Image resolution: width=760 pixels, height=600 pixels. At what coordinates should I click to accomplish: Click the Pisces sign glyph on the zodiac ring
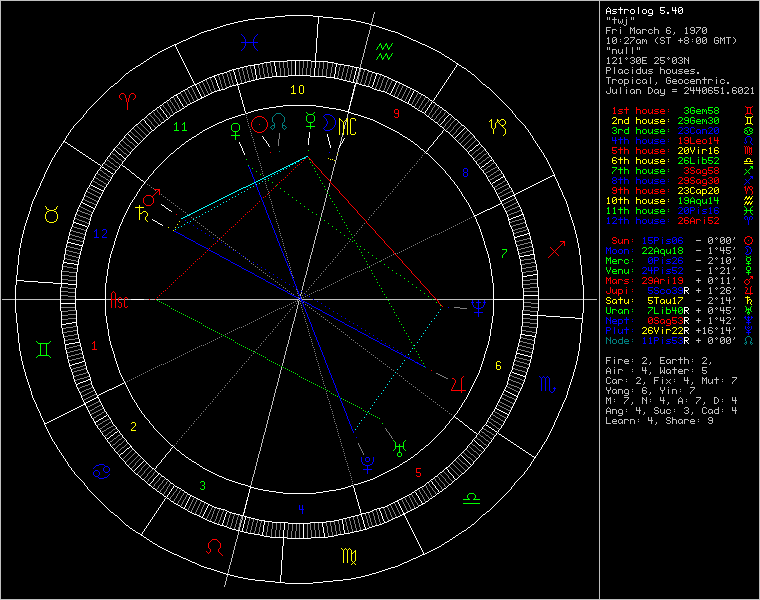(x=255, y=43)
